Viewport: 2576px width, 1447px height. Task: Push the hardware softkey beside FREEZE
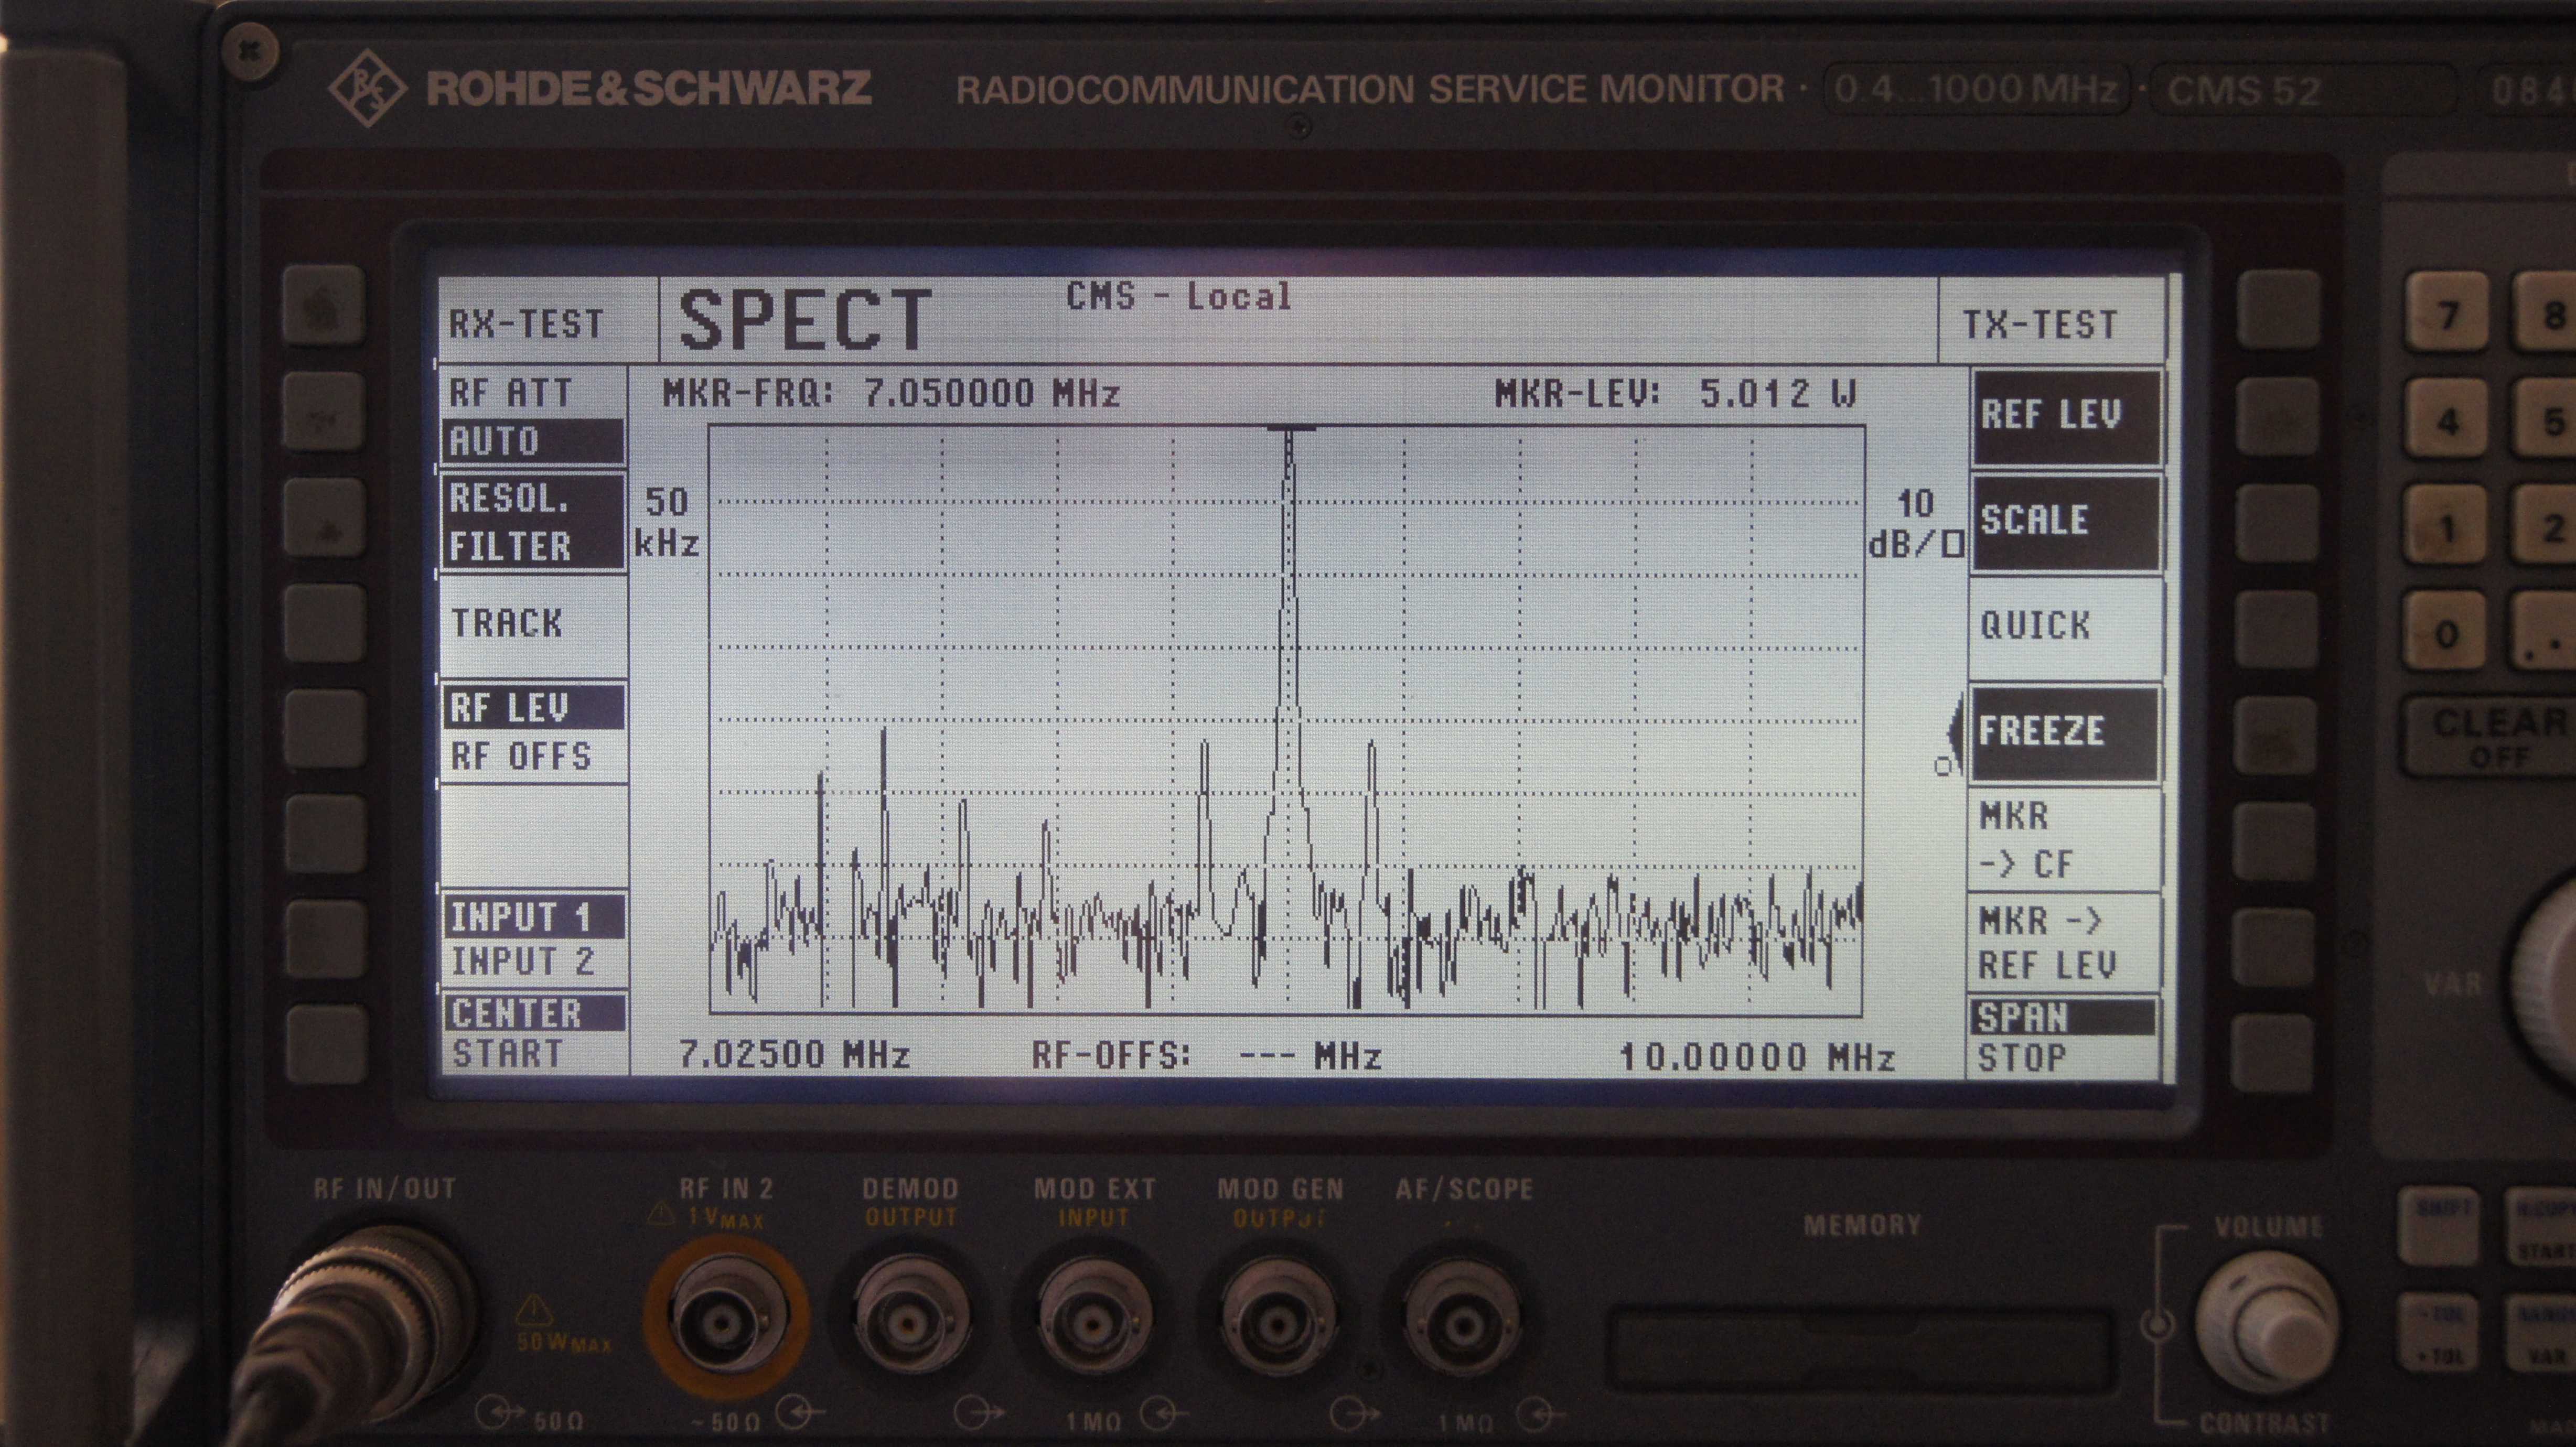(x=2276, y=735)
